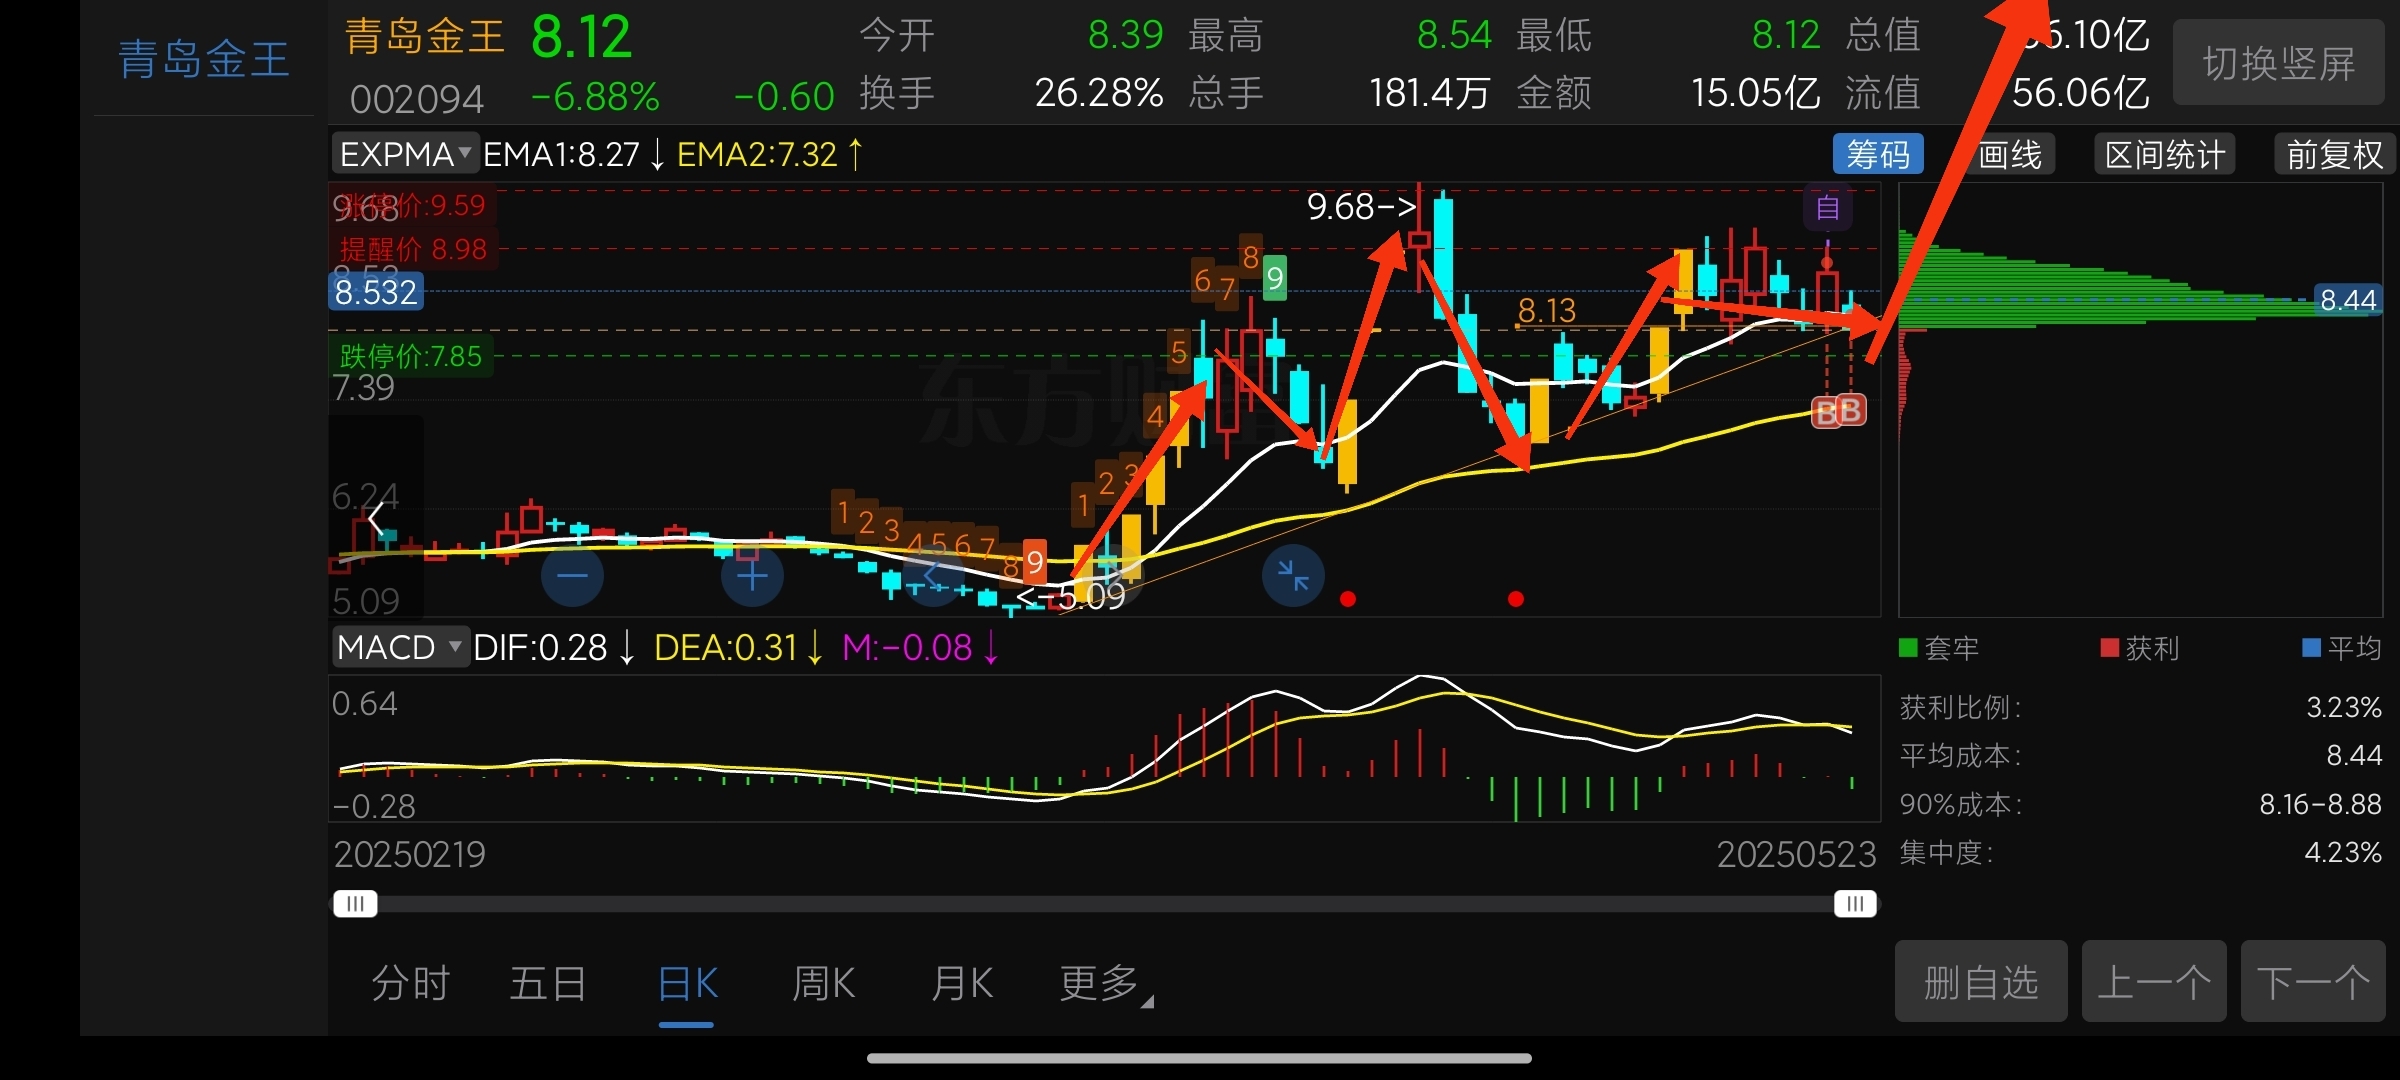Open the 画线 drawing tool

[2009, 155]
